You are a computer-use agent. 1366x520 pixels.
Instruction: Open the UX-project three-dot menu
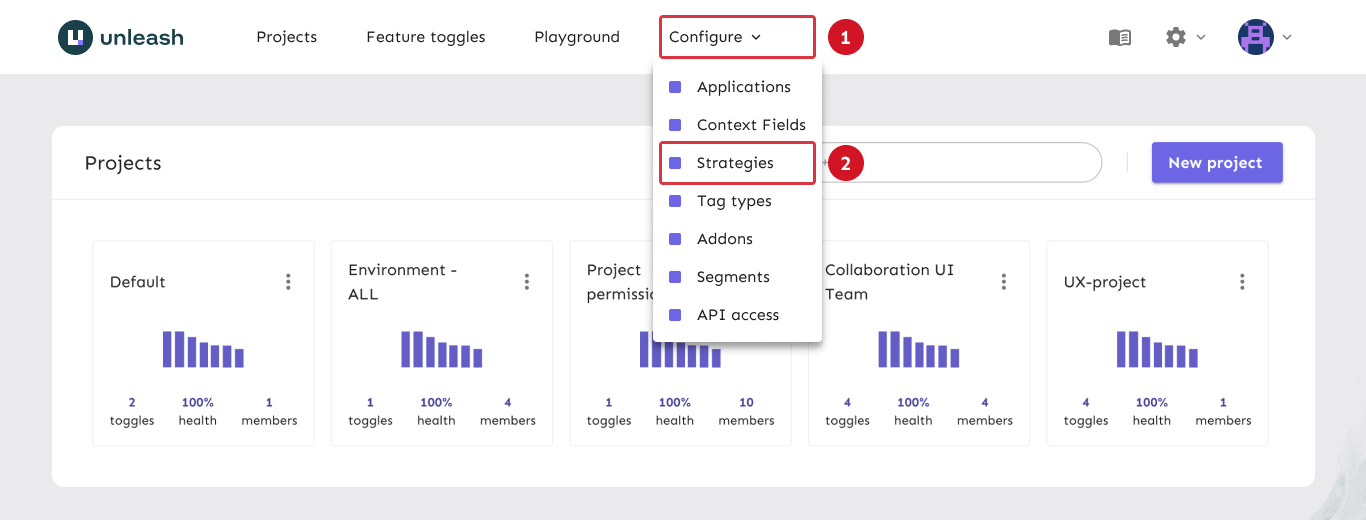pyautogui.click(x=1242, y=282)
